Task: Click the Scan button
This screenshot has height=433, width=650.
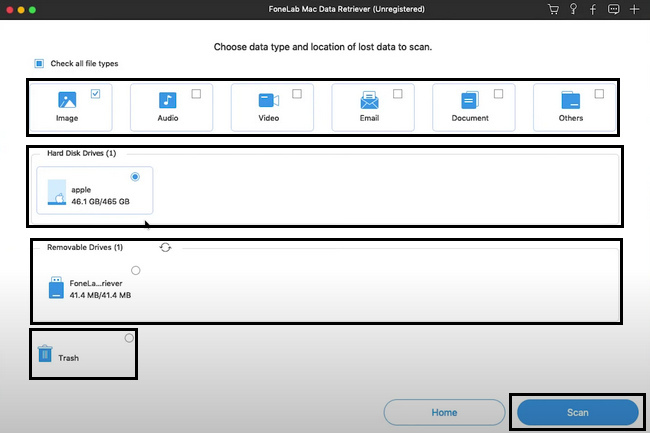Action: (x=577, y=412)
